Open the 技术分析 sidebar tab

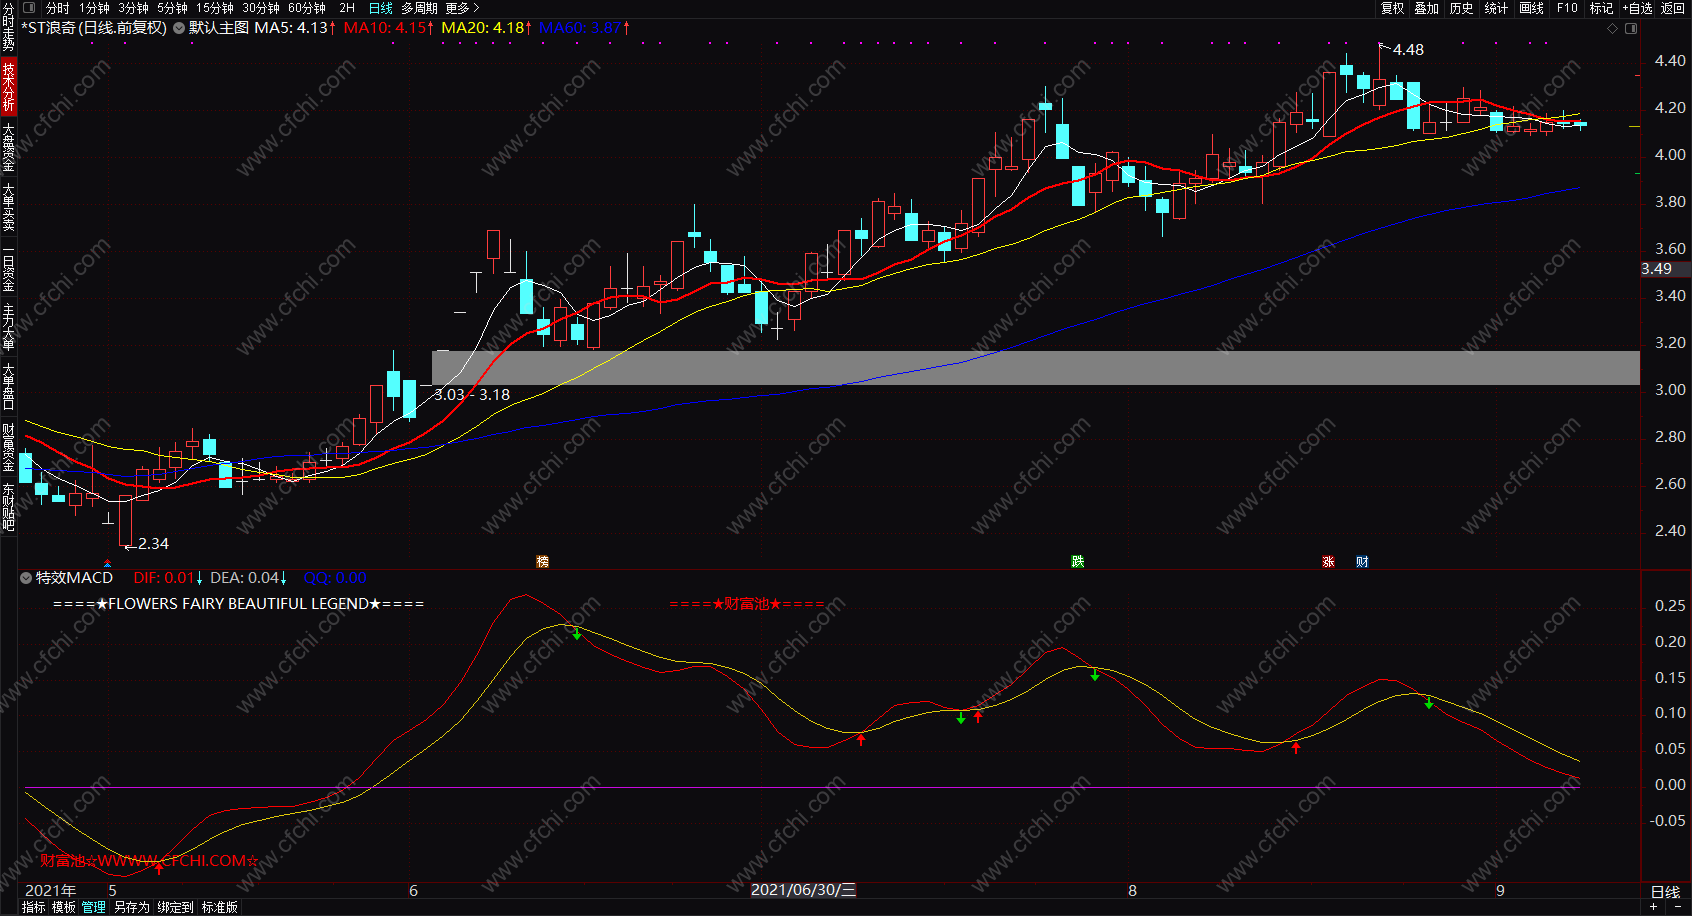pyautogui.click(x=8, y=86)
